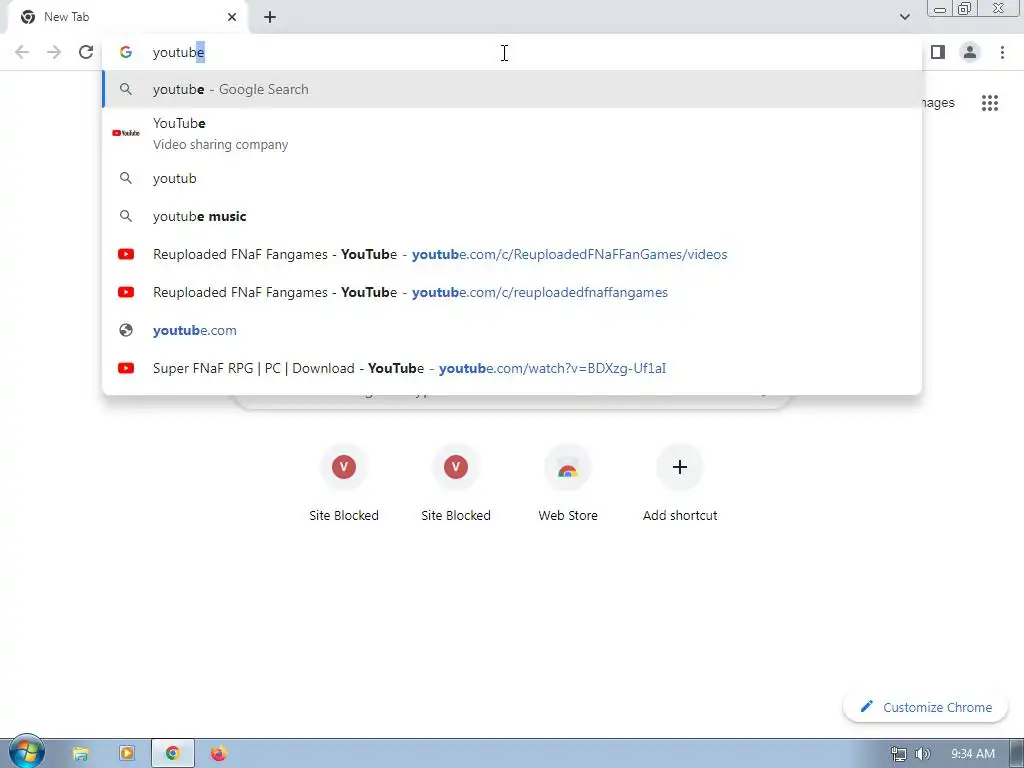Open the Windows Start menu orb

tap(26, 752)
